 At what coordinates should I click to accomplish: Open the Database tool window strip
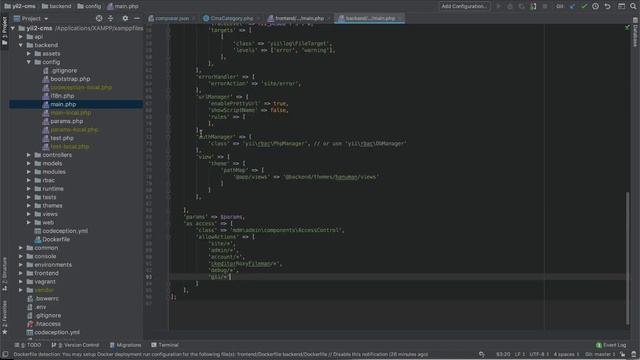pos(636,32)
